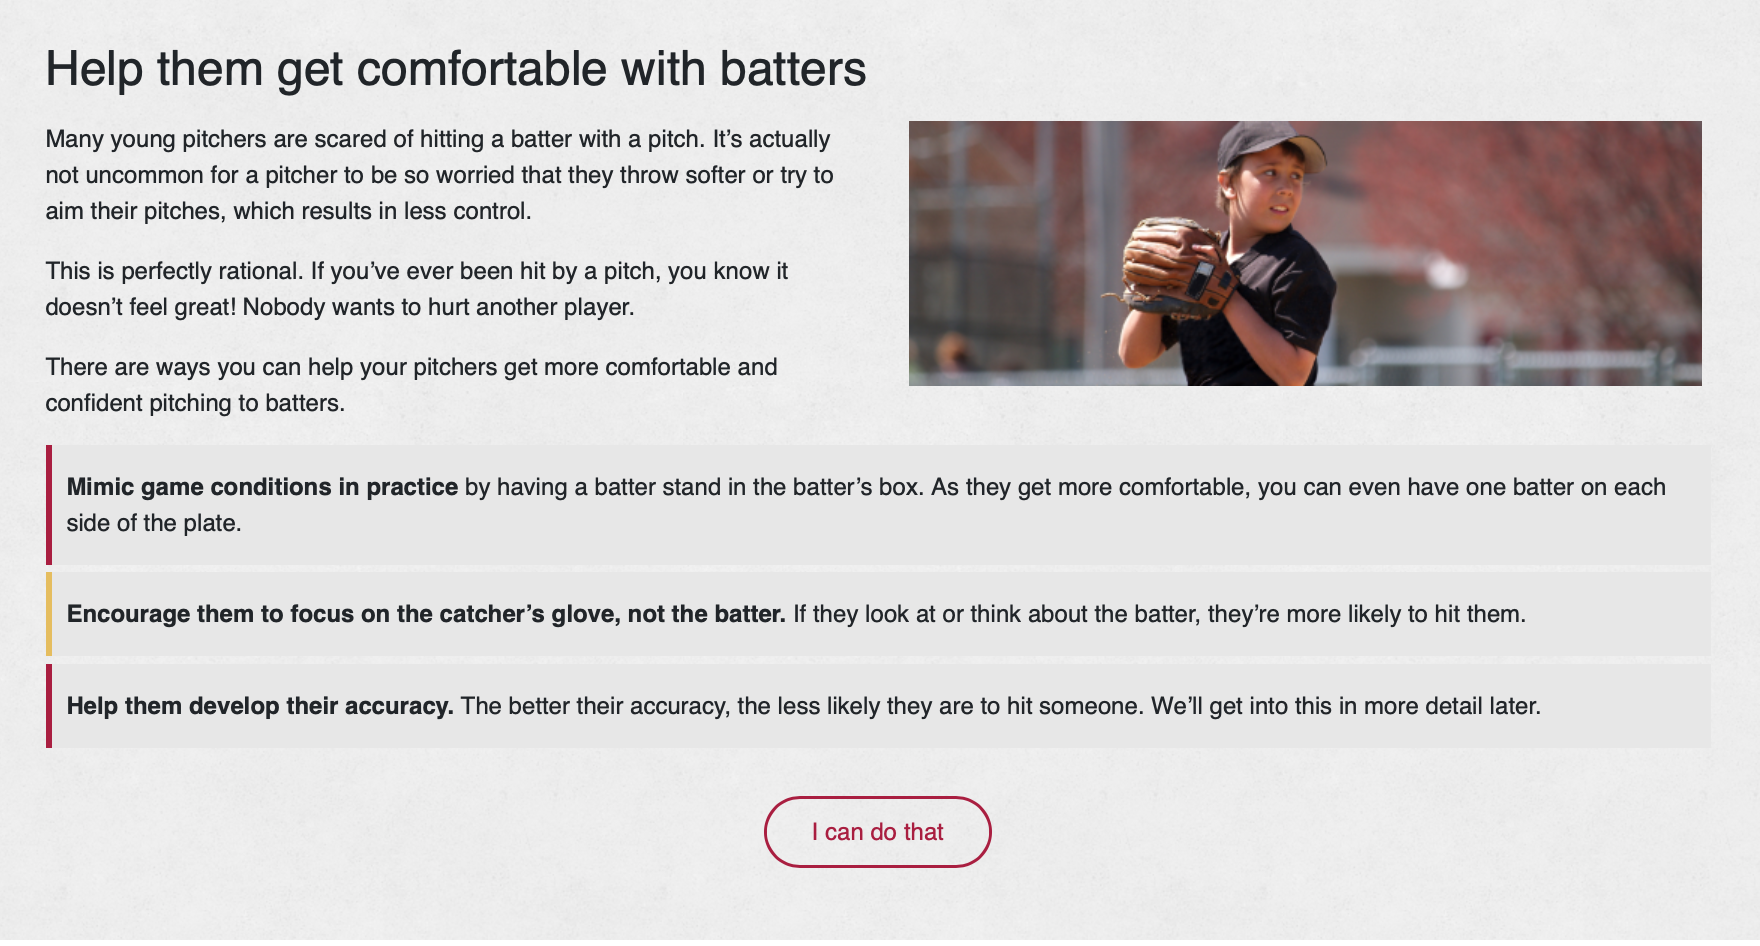
Task: Click the "This is perfectly rational" sentence
Action: (x=174, y=271)
